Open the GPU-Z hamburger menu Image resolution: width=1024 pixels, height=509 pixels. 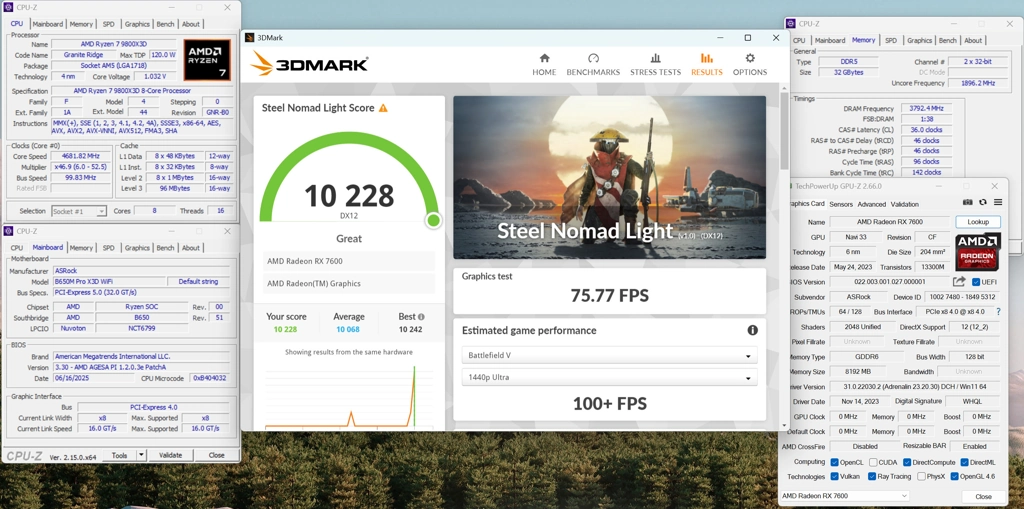pos(997,203)
